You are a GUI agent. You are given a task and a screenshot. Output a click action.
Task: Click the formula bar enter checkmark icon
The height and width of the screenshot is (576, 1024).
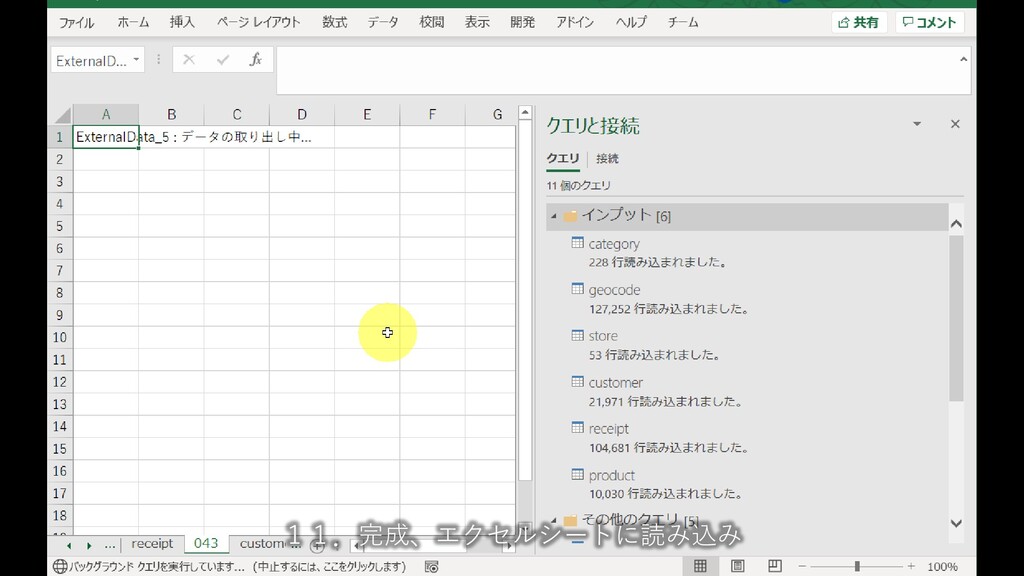[222, 60]
